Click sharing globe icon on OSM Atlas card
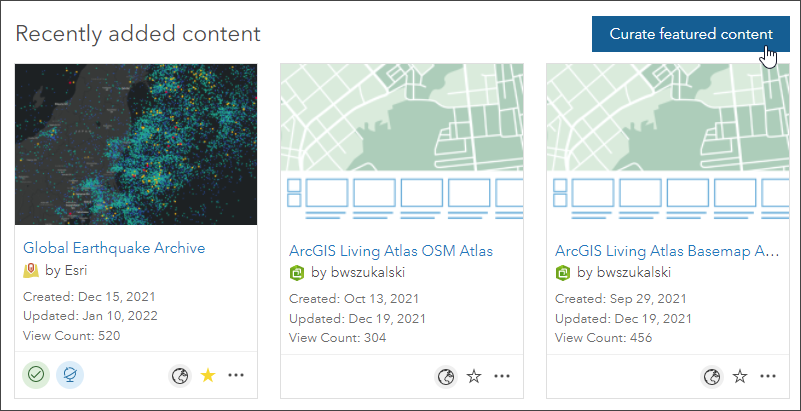The image size is (801, 411). coord(446,377)
